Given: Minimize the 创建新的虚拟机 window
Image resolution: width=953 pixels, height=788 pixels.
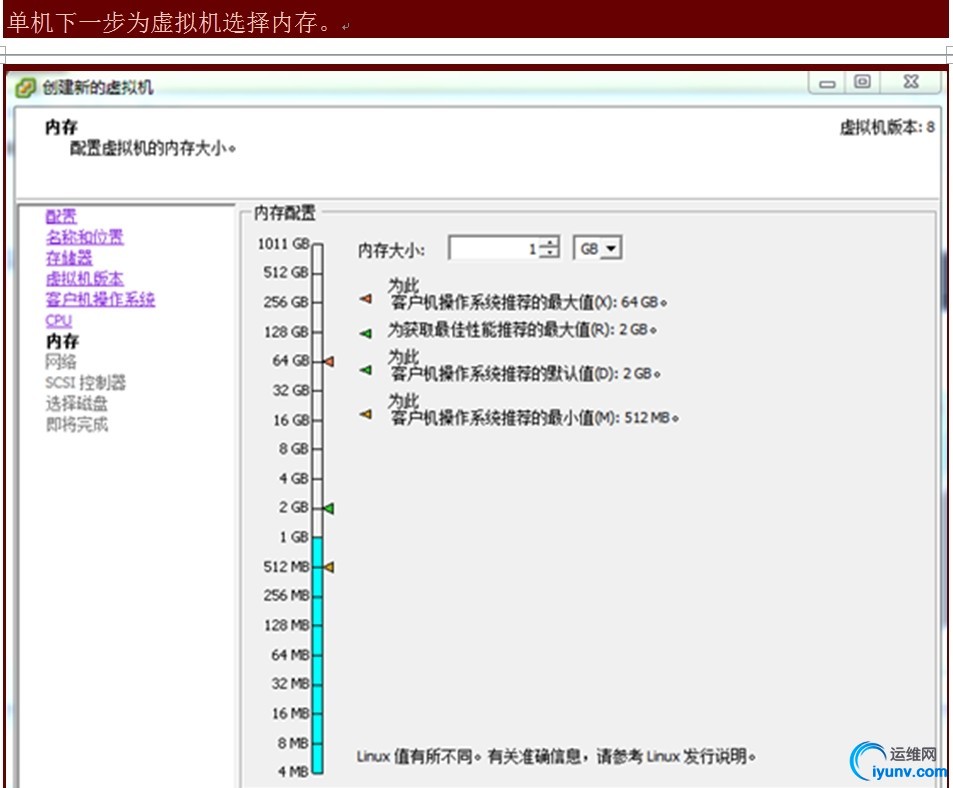Looking at the screenshot, I should [x=827, y=83].
